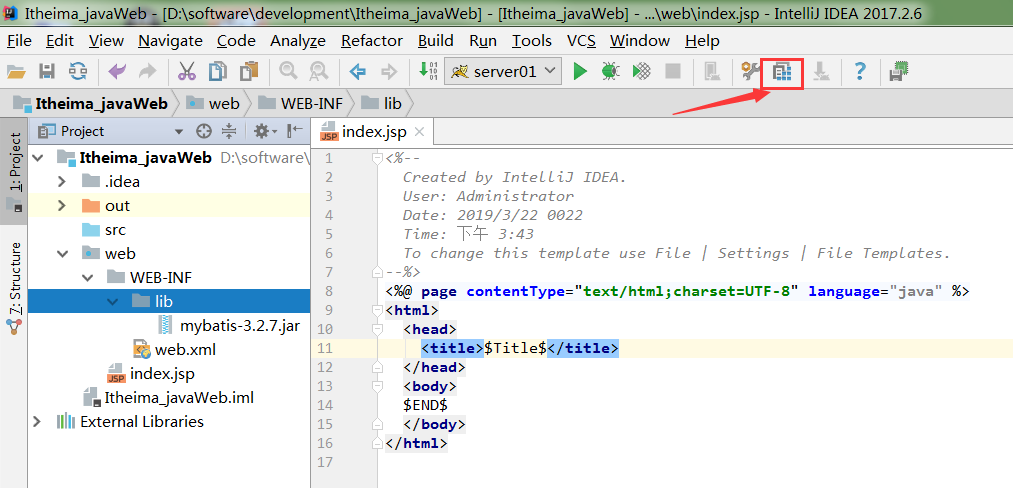Open the Analyze menu
This screenshot has height=488, width=1013.
tap(298, 41)
